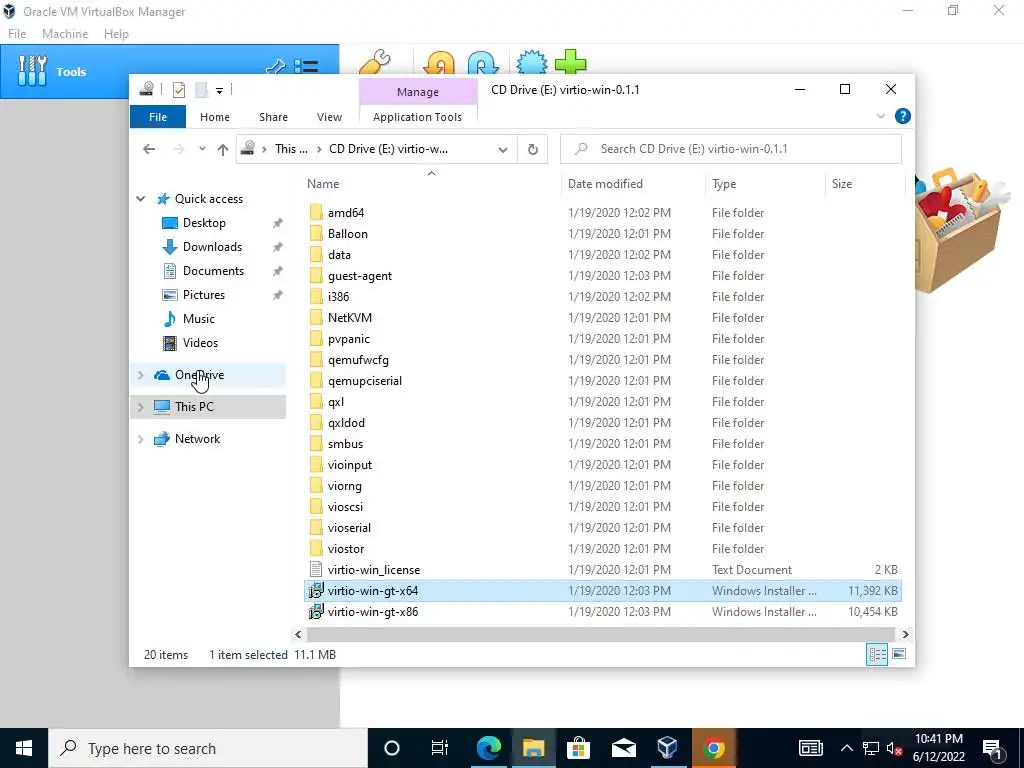Select the NetKVM folder
This screenshot has width=1024, height=768.
pyautogui.click(x=349, y=317)
